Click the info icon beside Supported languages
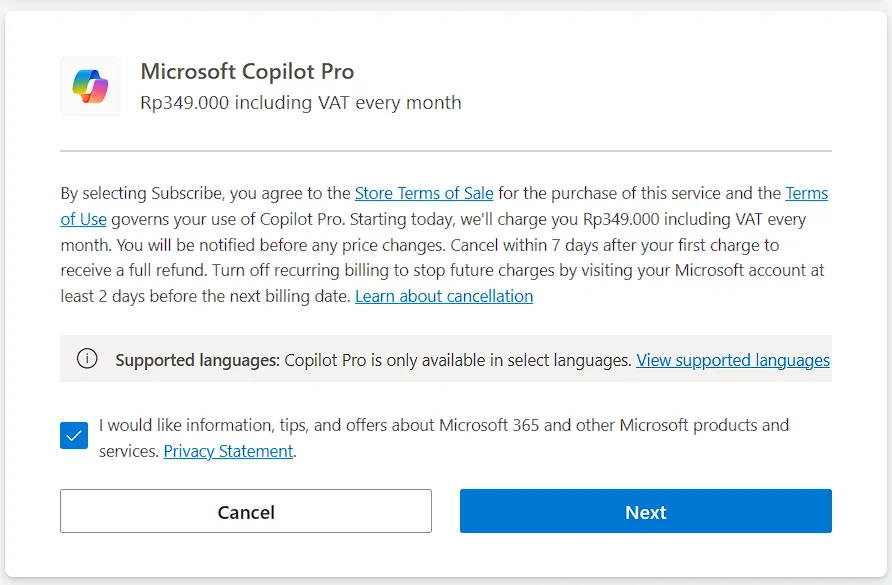Image resolution: width=892 pixels, height=585 pixels. point(87,359)
